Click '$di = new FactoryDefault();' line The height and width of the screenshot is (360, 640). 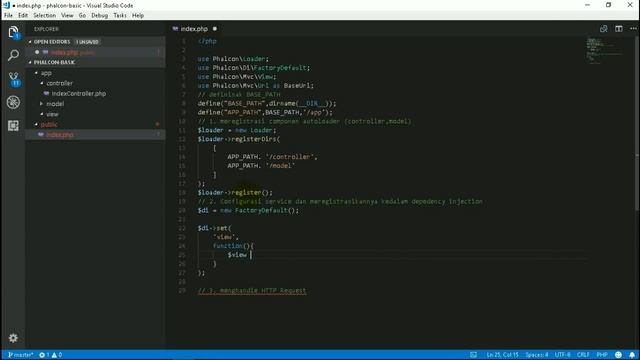click(x=248, y=210)
